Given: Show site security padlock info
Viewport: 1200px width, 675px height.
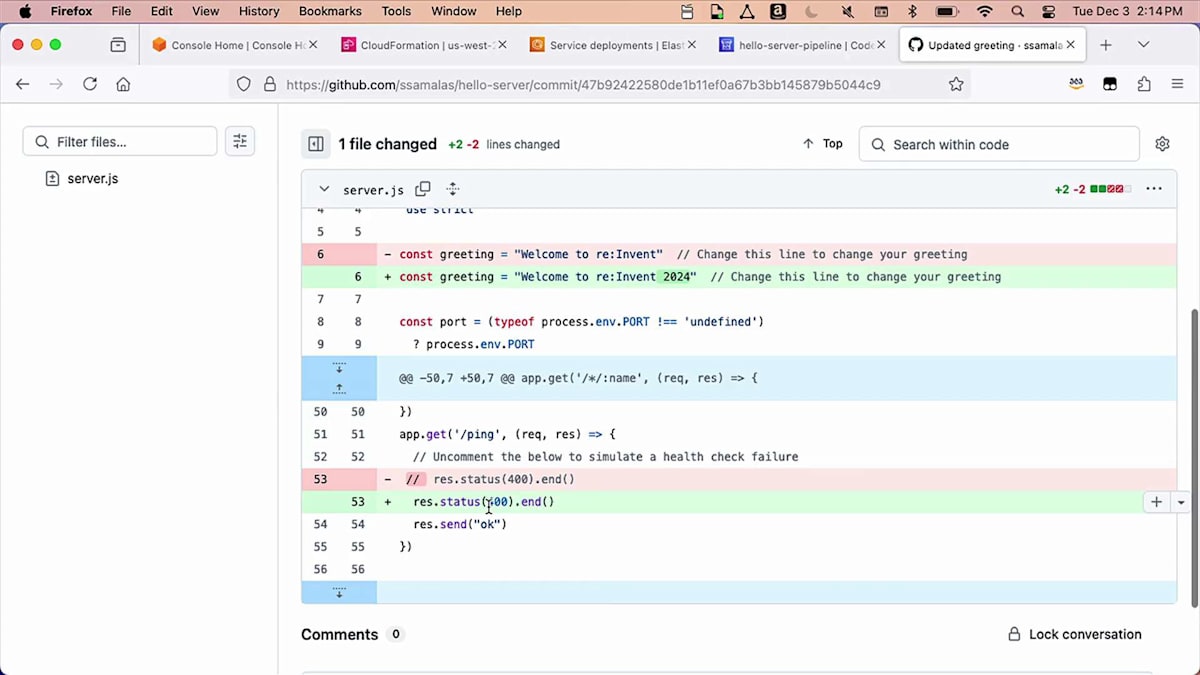Looking at the screenshot, I should pyautogui.click(x=269, y=85).
